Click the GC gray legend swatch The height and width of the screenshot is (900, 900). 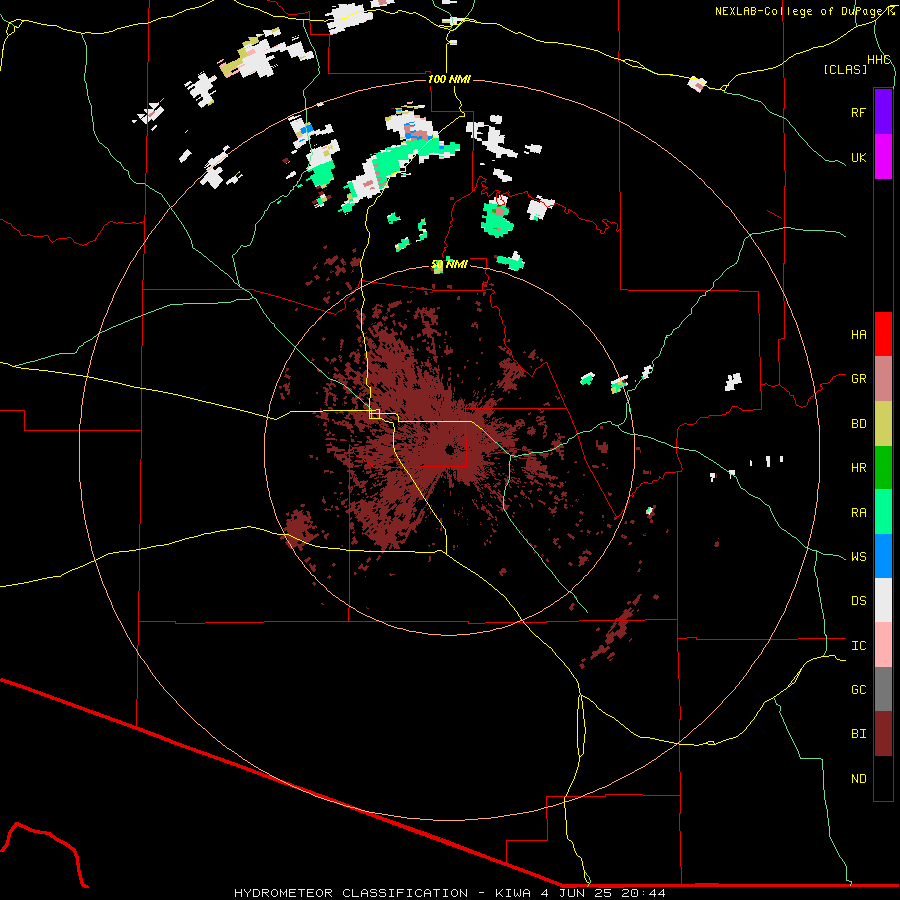pyautogui.click(x=883, y=689)
